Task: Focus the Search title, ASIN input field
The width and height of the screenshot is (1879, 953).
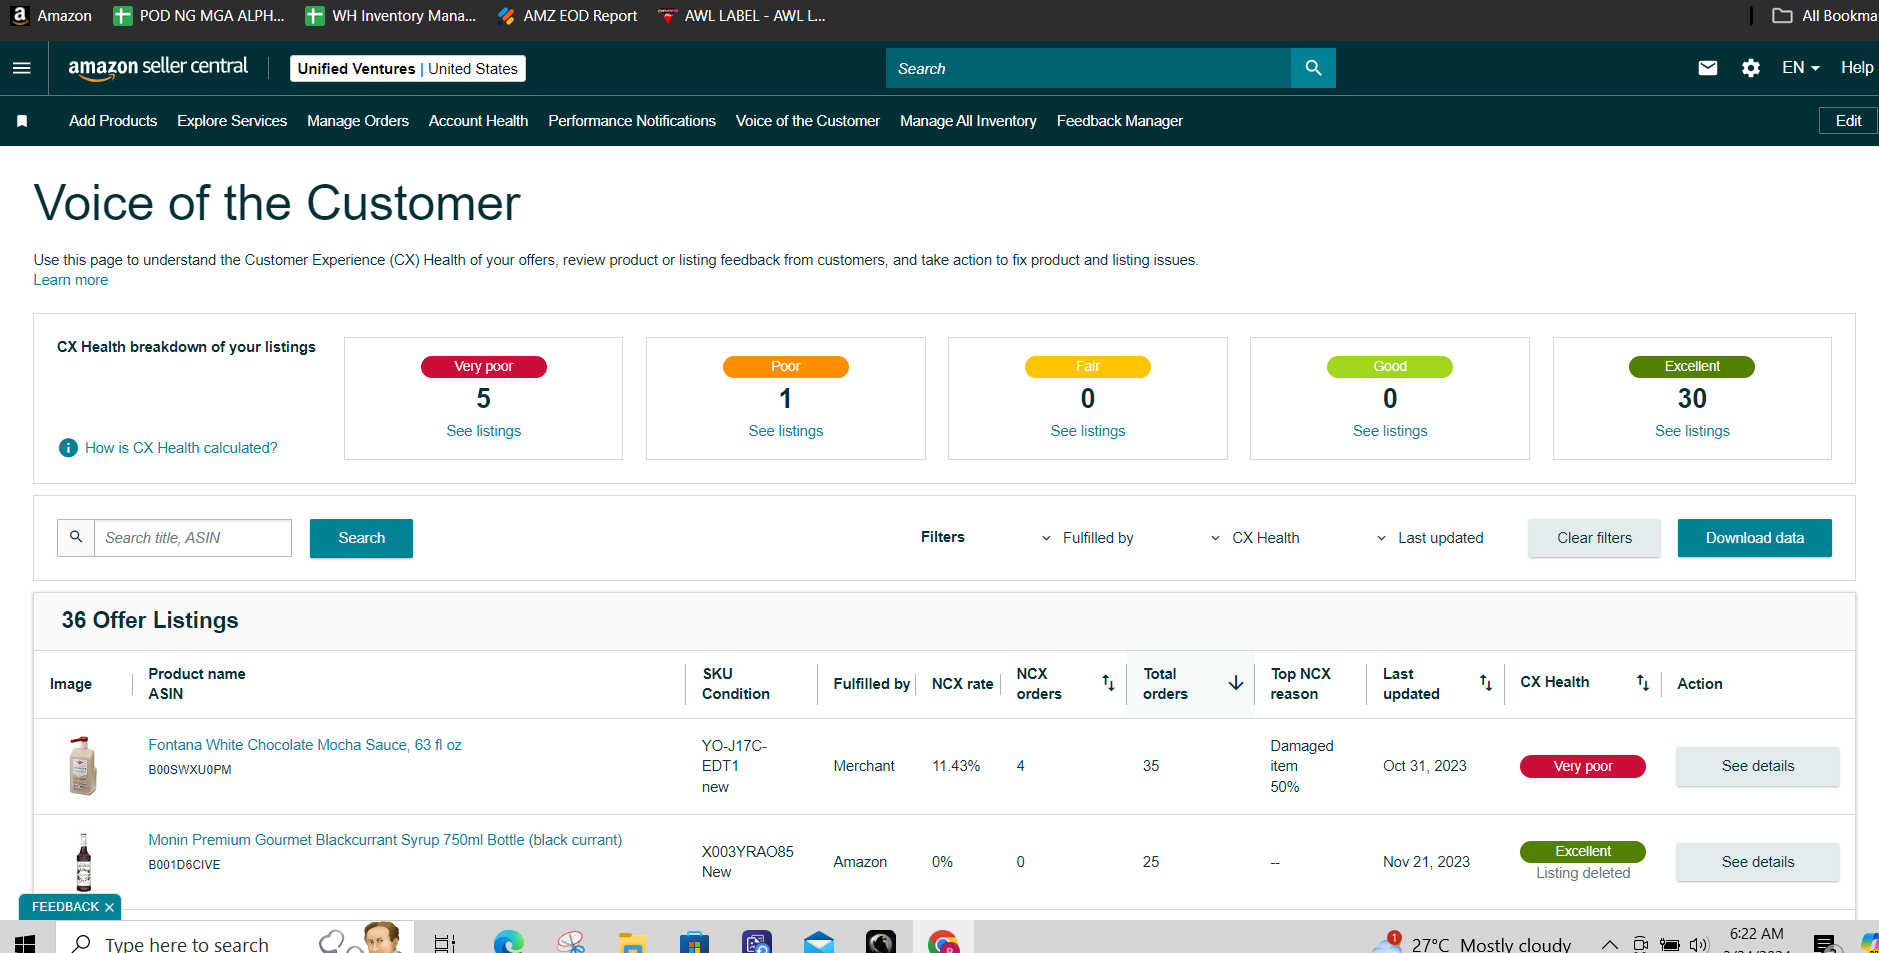Action: (x=193, y=538)
